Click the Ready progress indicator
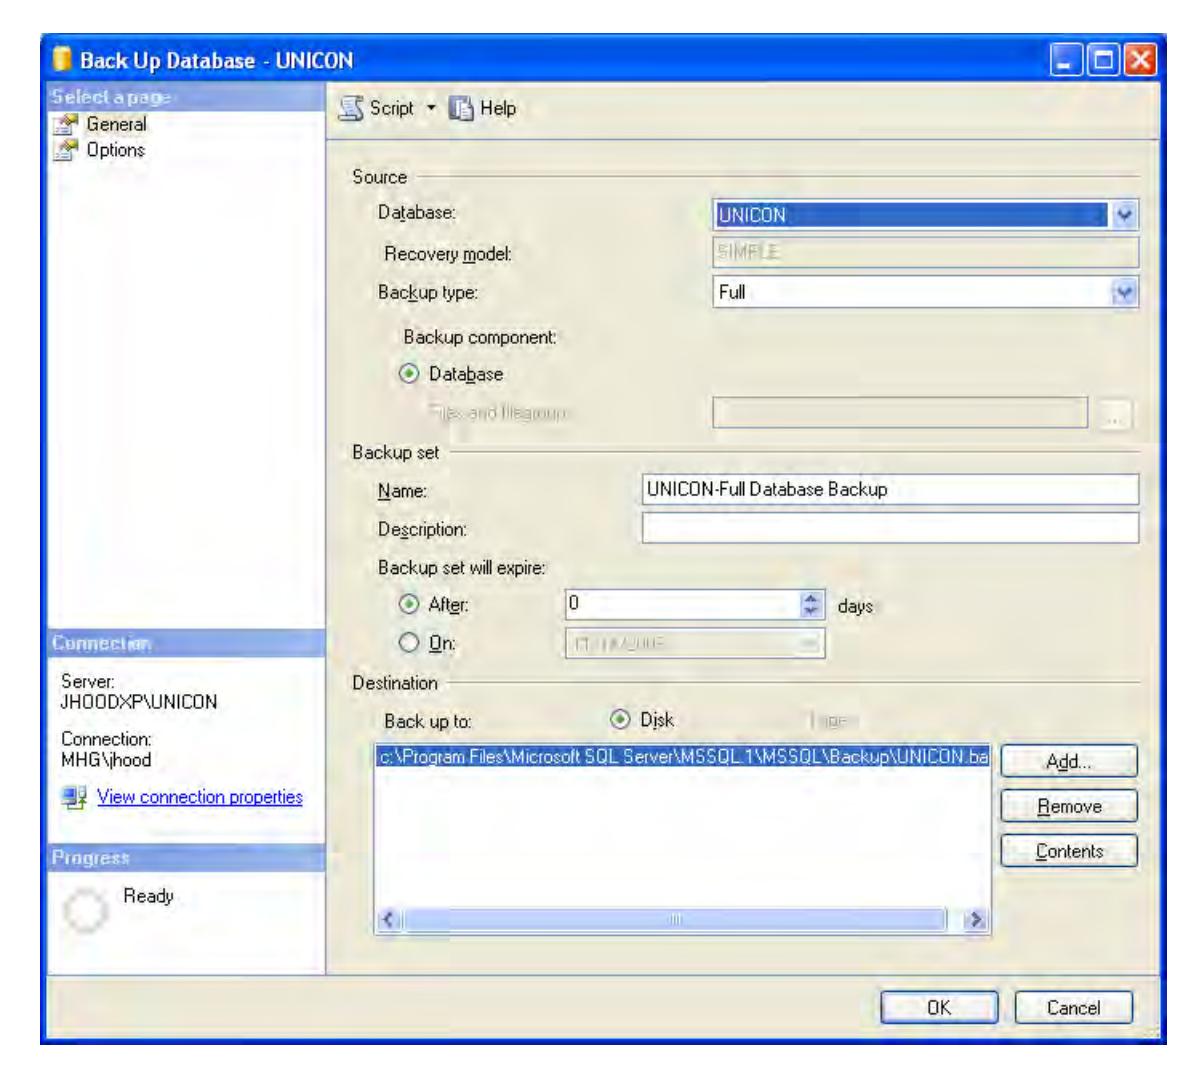1196x1075 pixels. 85,909
